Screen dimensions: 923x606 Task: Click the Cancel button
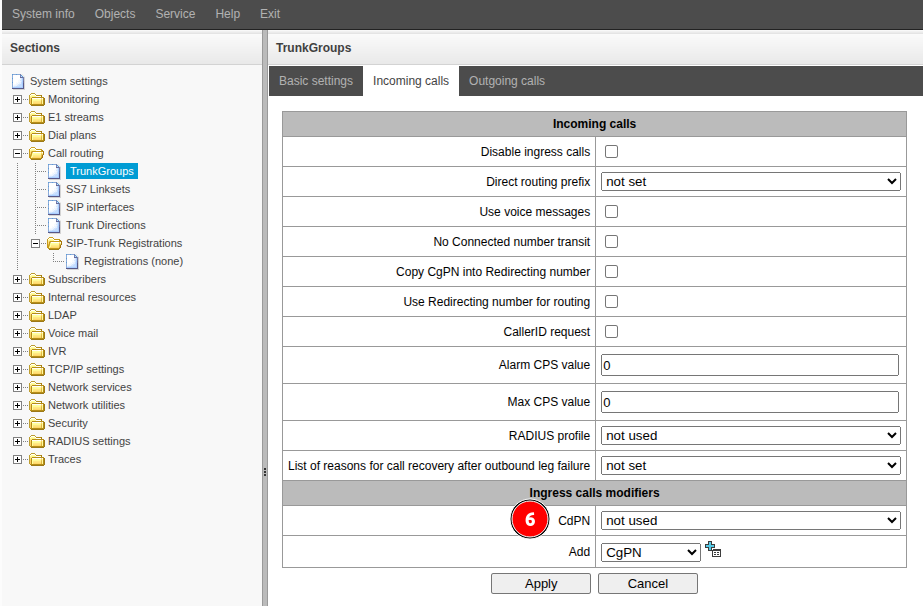[x=647, y=584]
